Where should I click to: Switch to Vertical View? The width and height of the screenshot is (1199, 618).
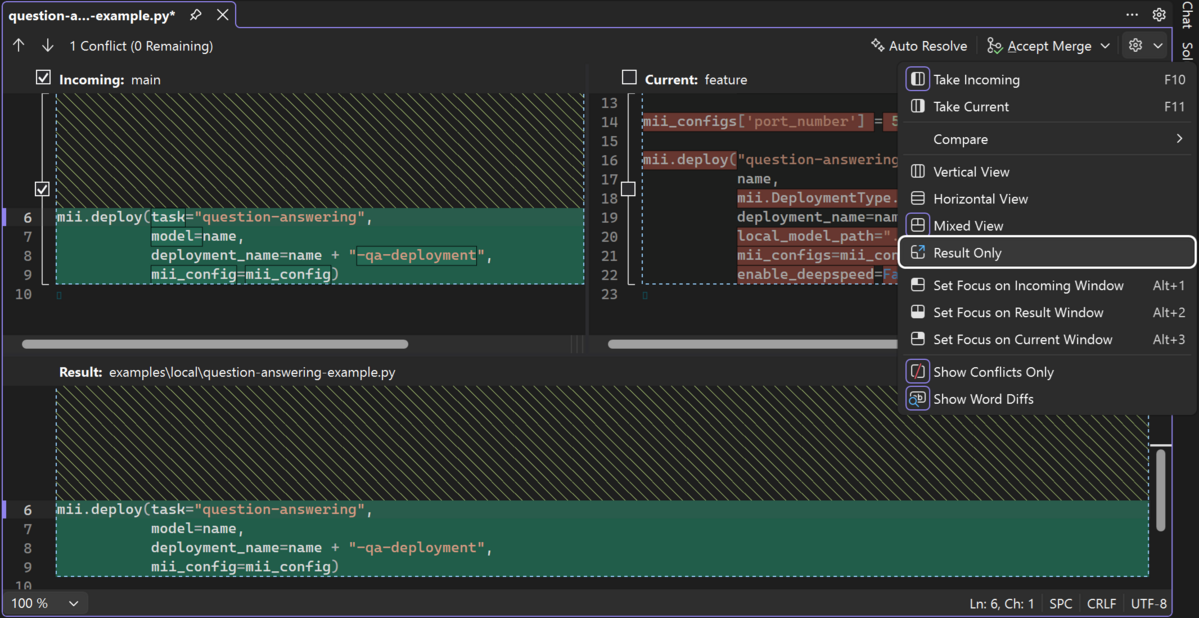[1047, 172]
